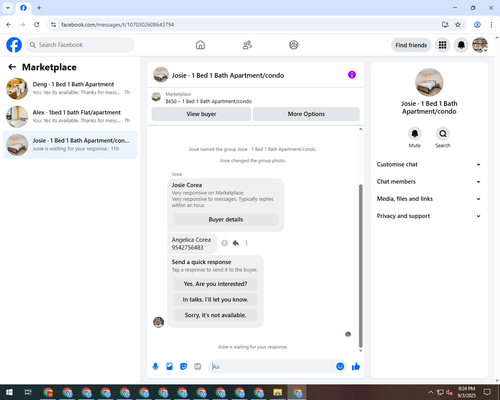The height and width of the screenshot is (400, 500).
Task: Click the Find friends button
Action: 411,45
